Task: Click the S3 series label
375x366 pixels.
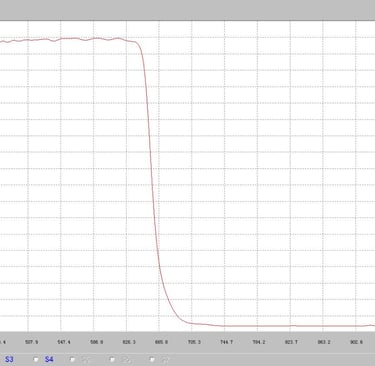Action: (9, 359)
